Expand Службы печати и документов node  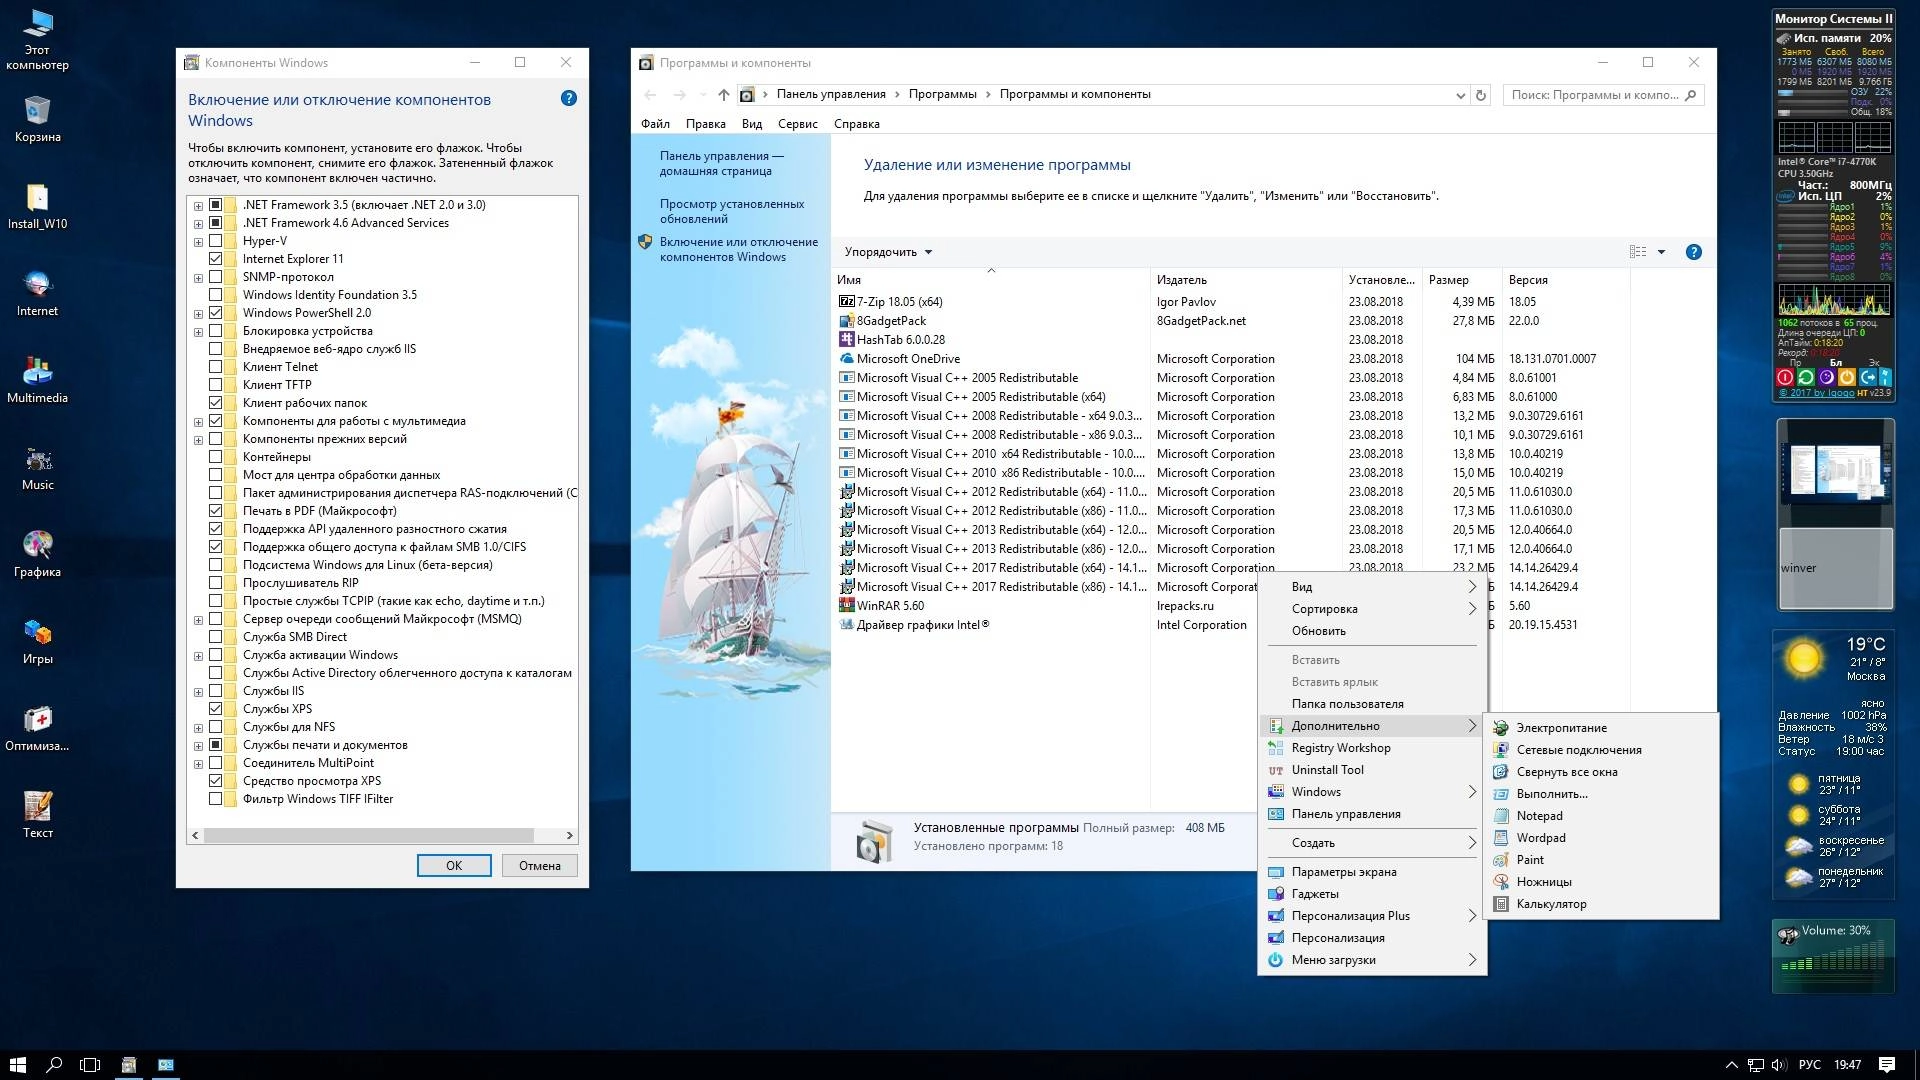tap(198, 745)
